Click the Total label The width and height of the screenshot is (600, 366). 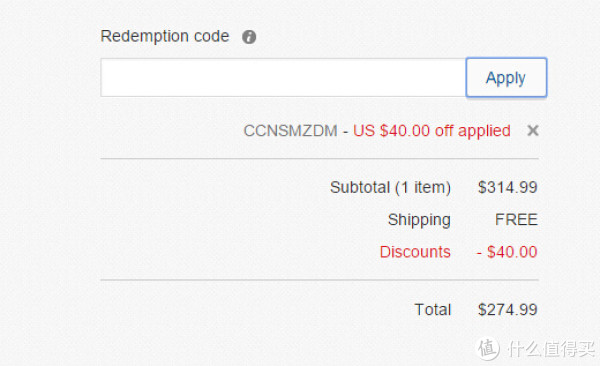click(433, 309)
